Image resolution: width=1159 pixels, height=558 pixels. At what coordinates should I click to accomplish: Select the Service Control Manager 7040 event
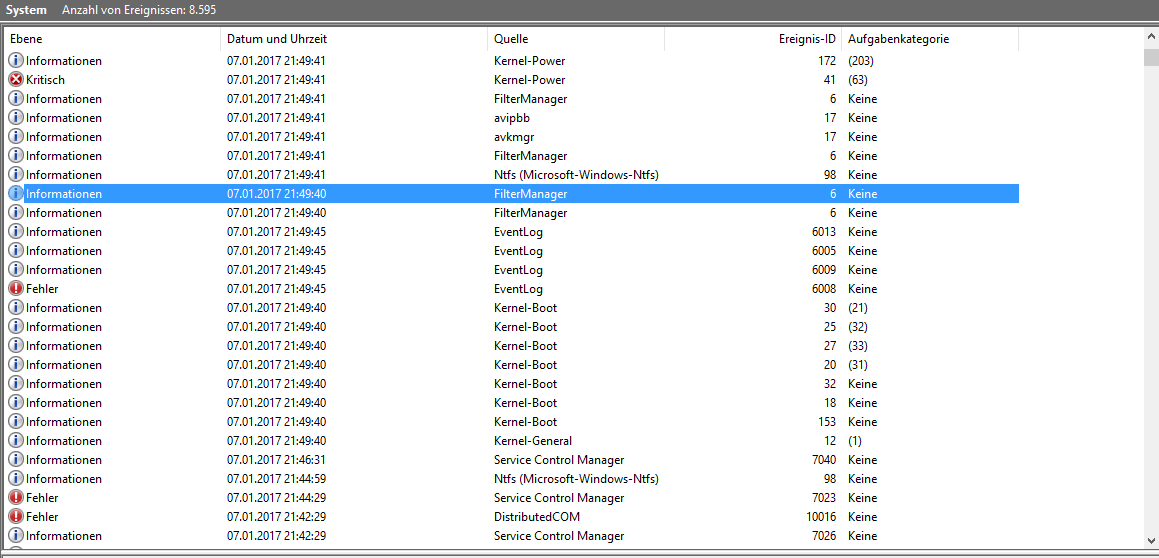click(512, 460)
